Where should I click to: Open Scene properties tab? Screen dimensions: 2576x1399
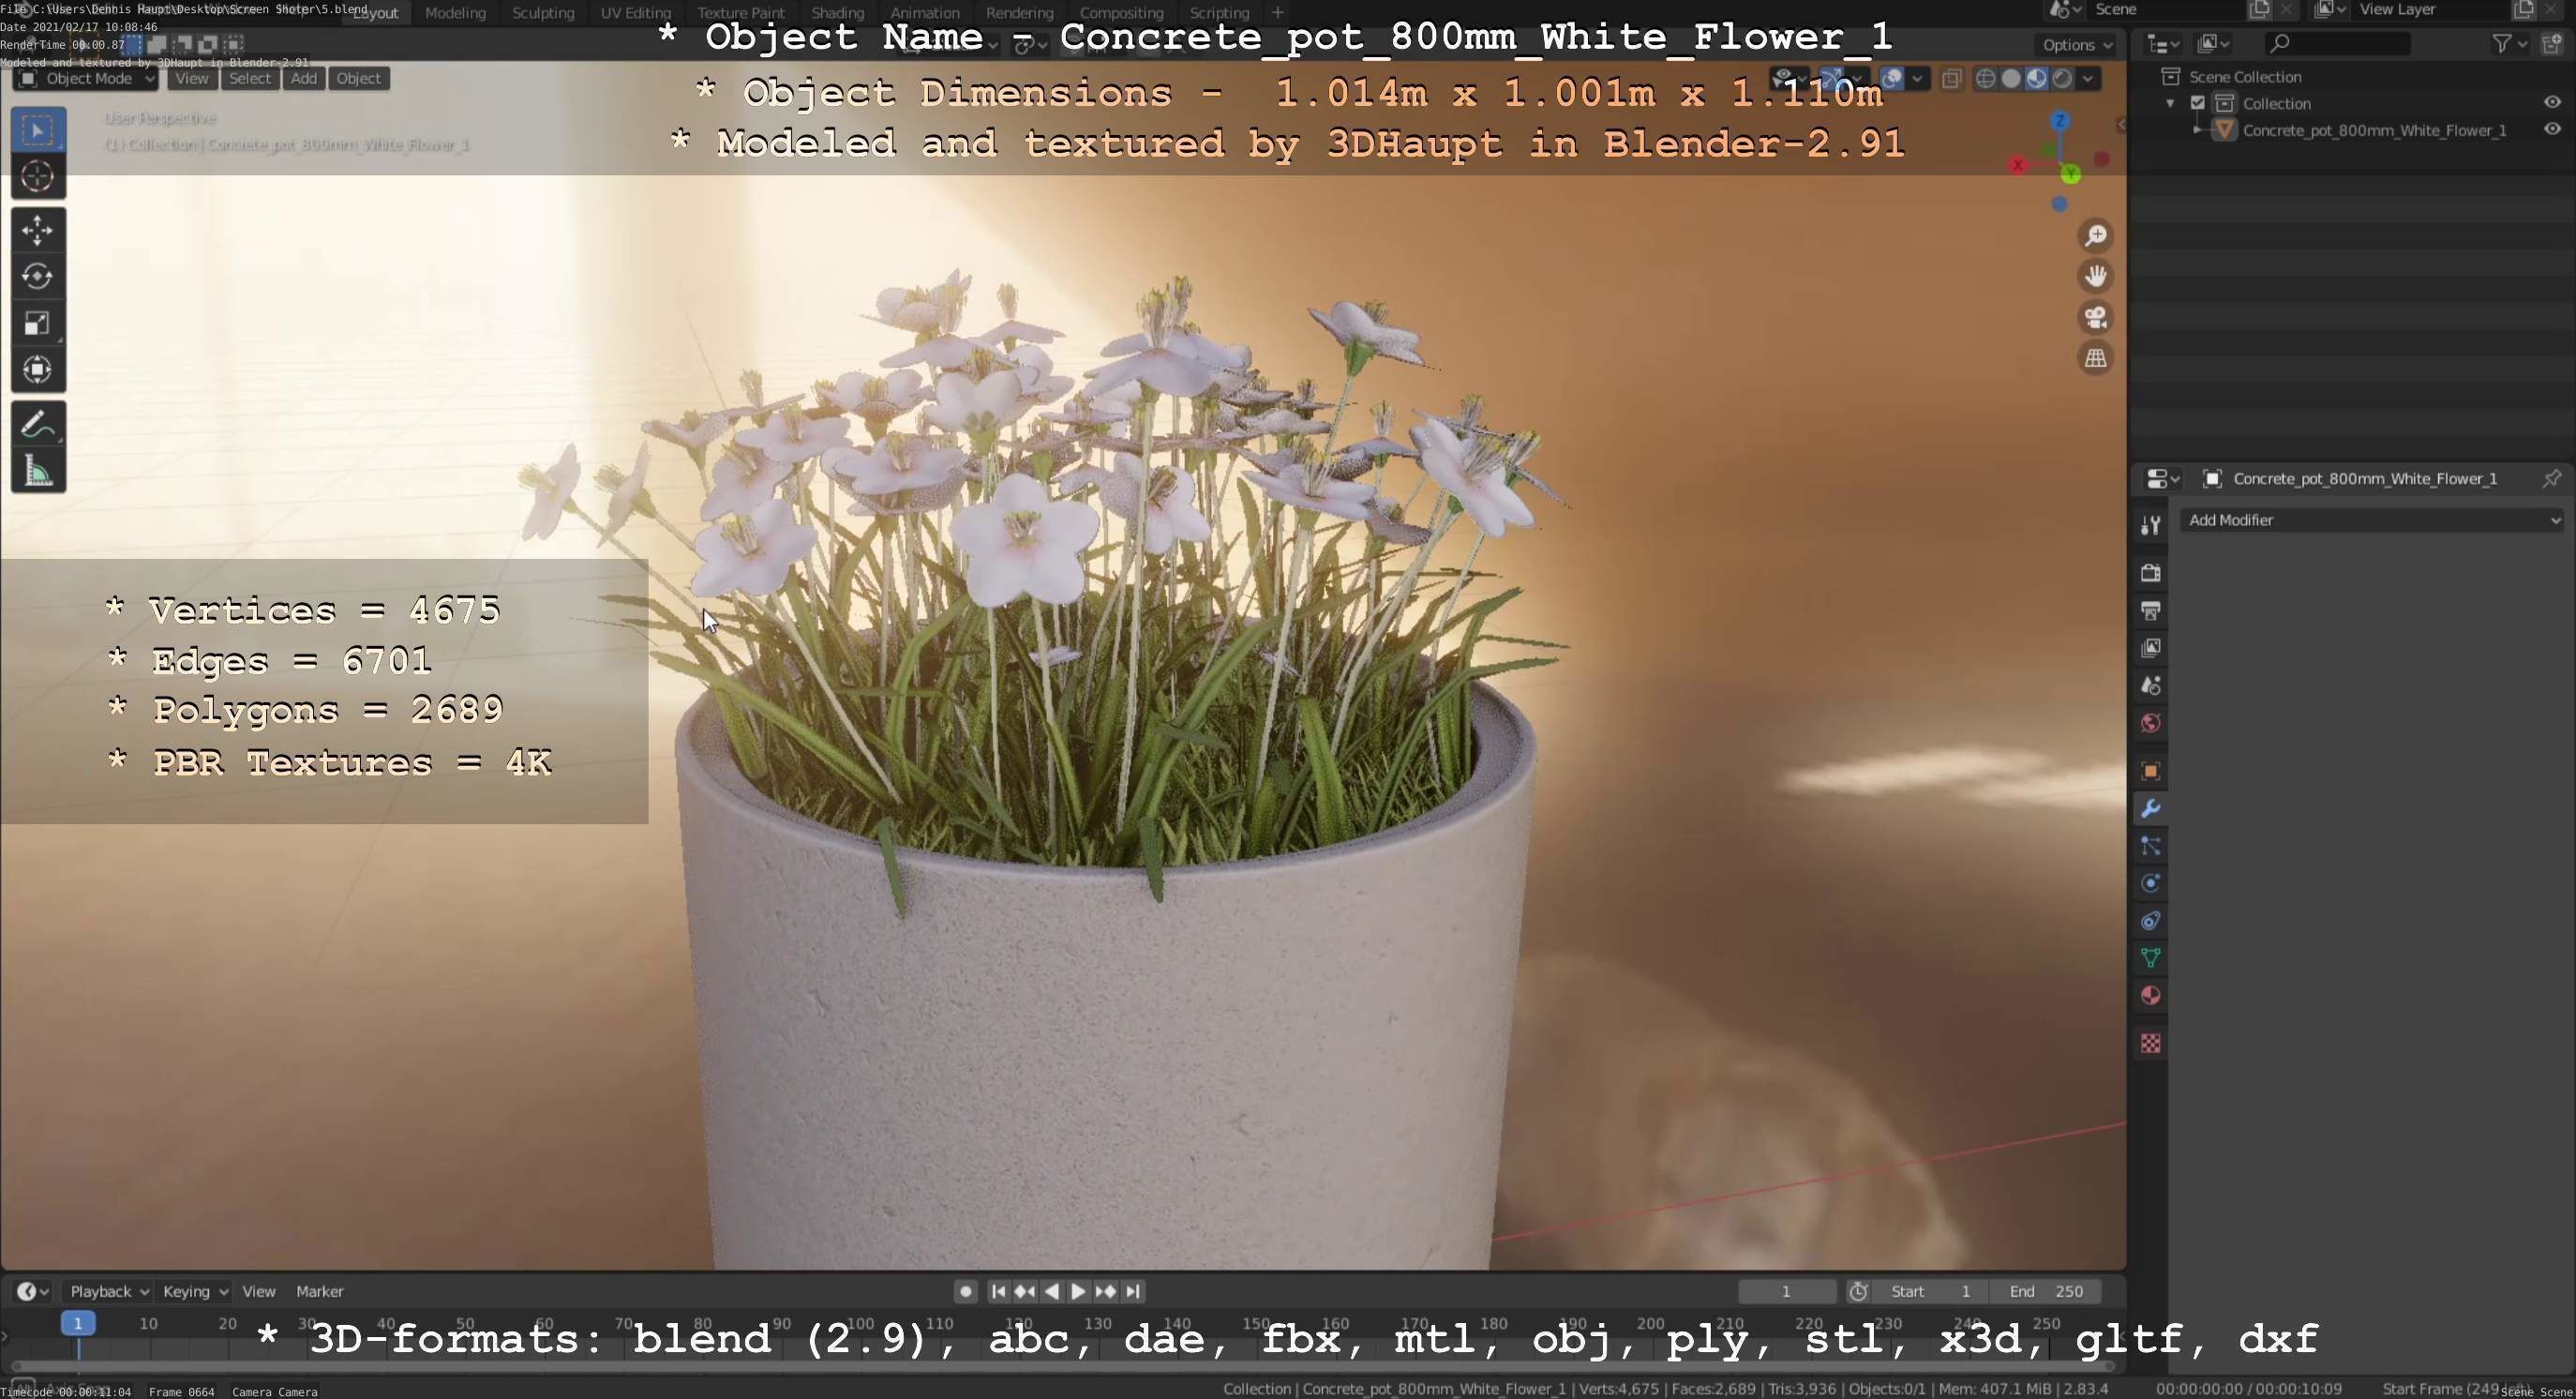[x=2150, y=686]
